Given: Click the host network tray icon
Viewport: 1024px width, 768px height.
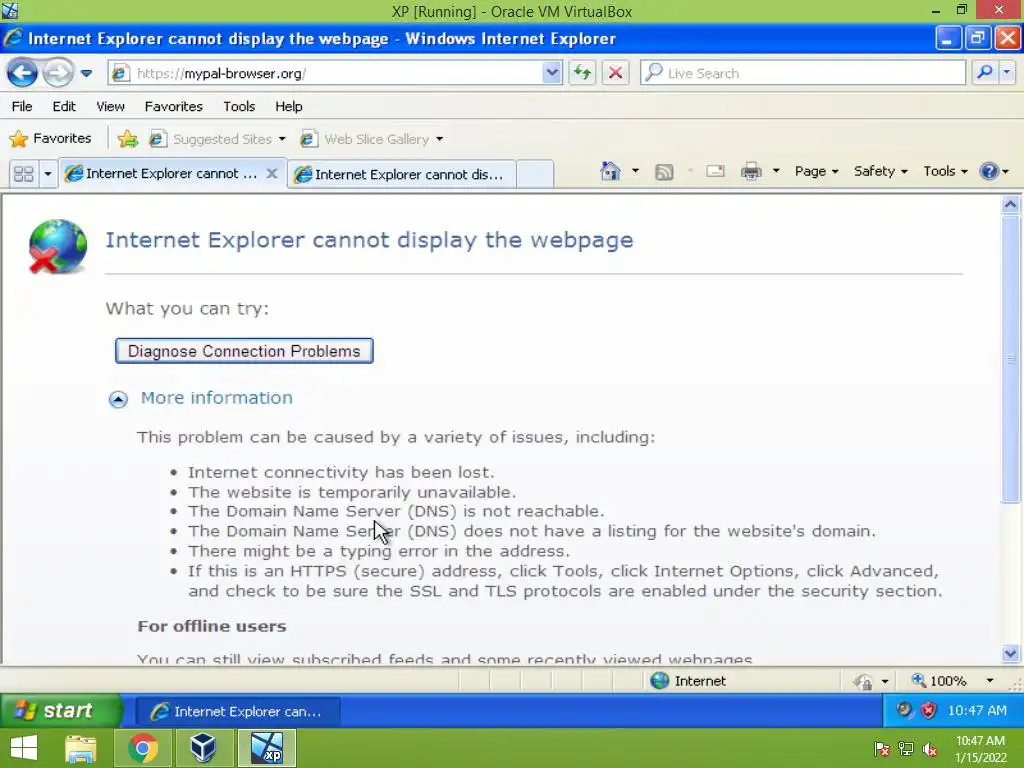Looking at the screenshot, I should click(906, 750).
